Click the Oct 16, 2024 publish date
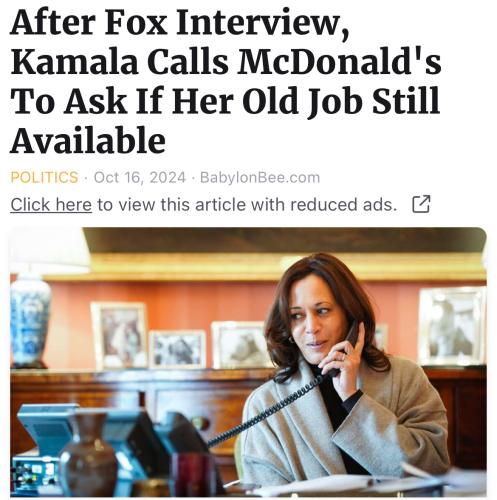 point(140,177)
